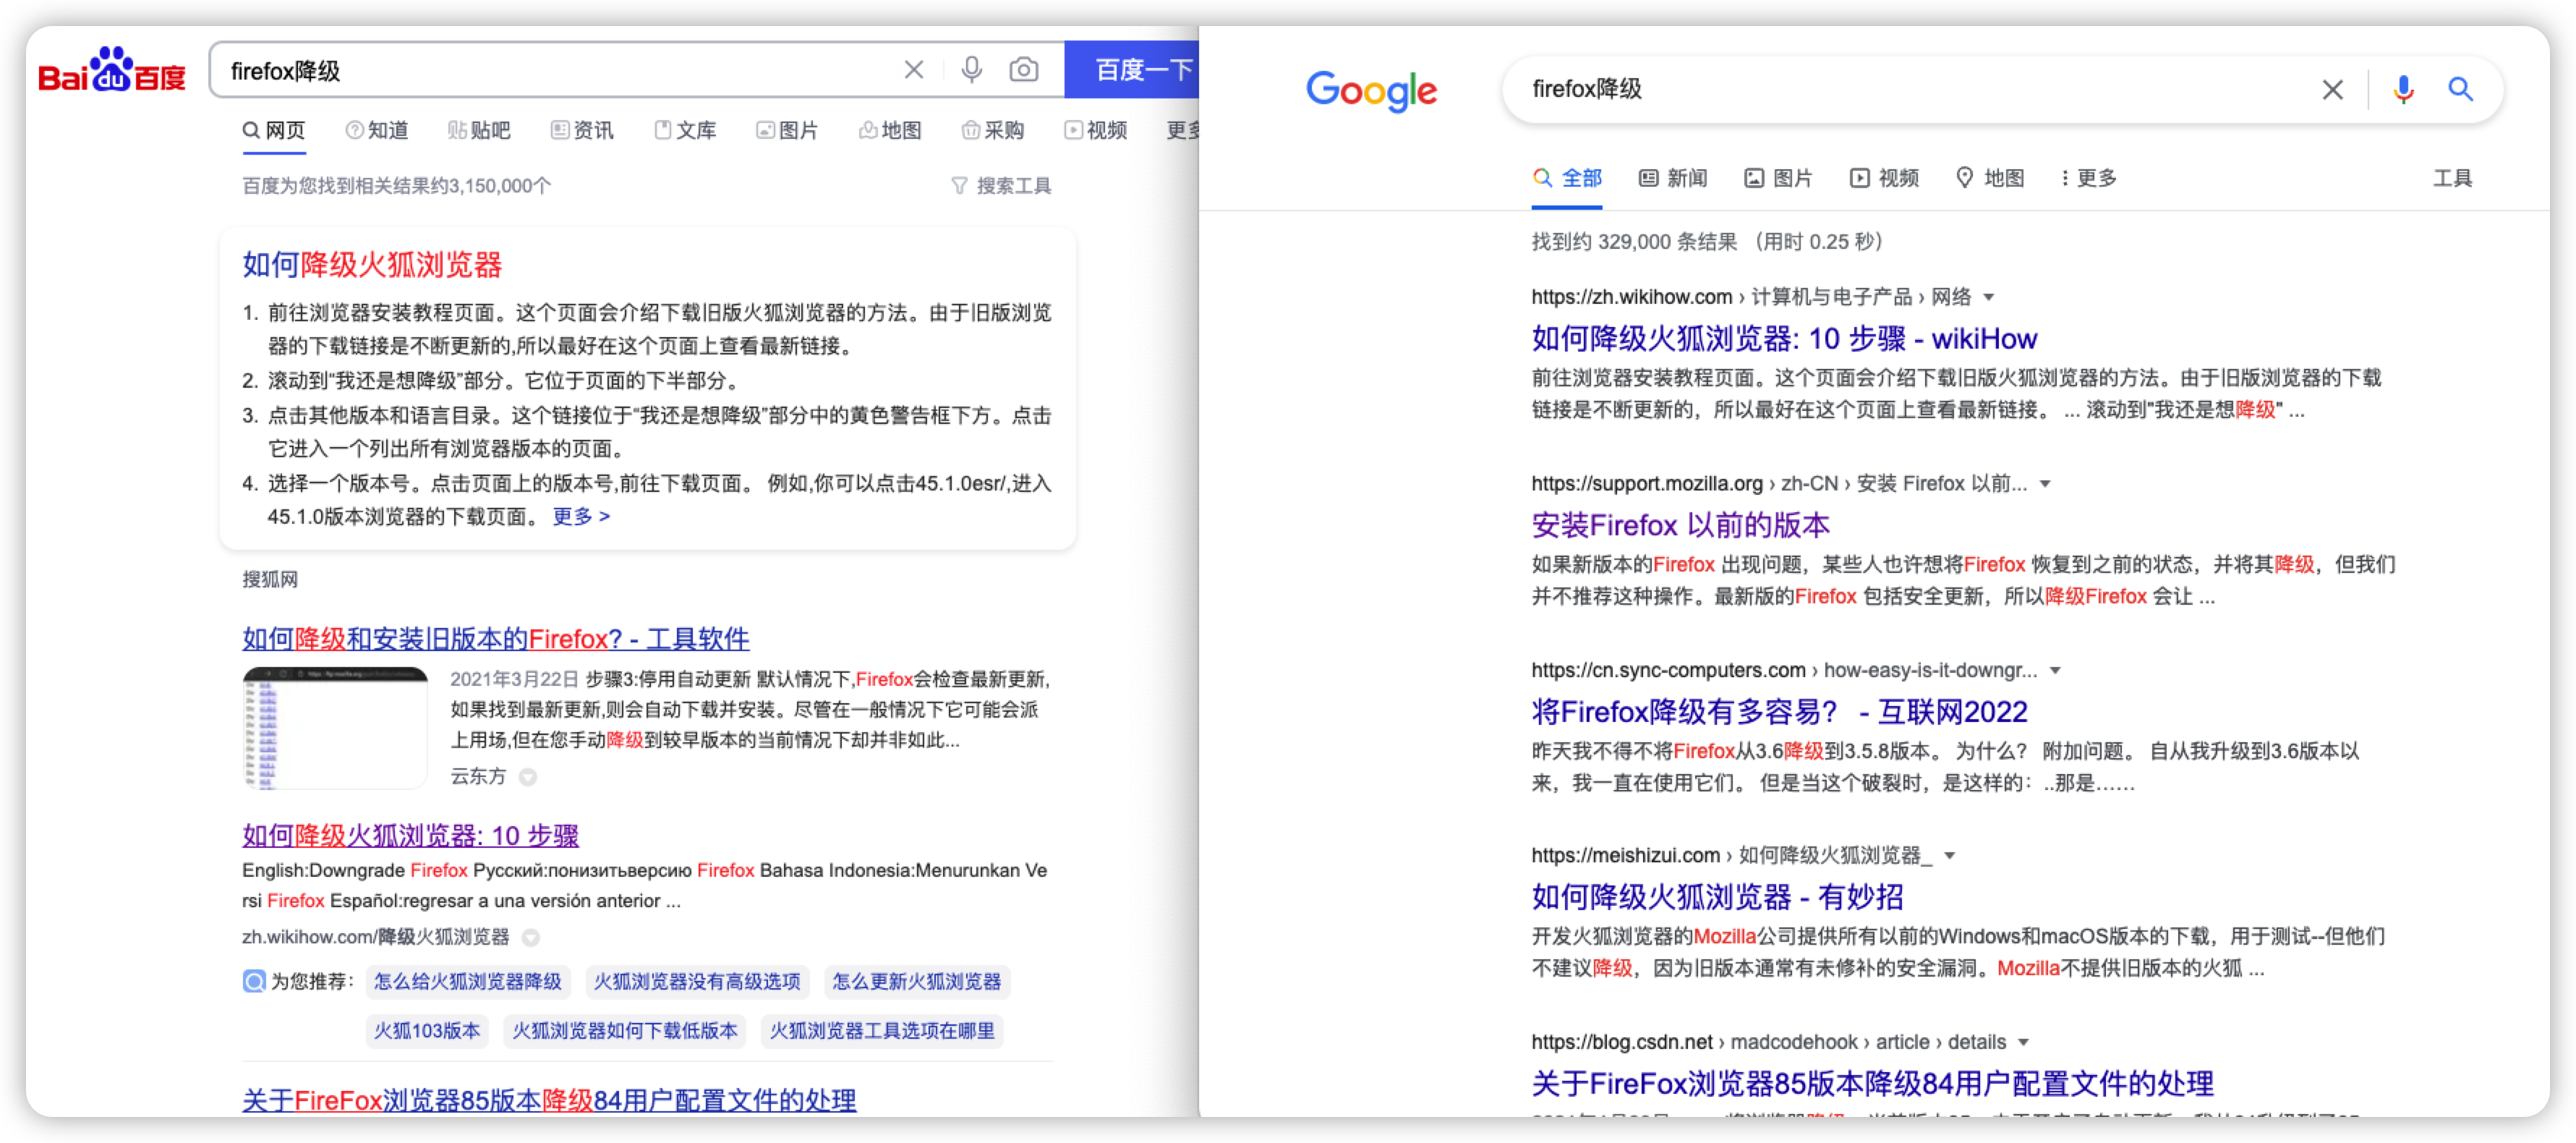Open 安装Firefox 以前的版本 result link
The image size is (2576, 1143).
(x=1680, y=525)
